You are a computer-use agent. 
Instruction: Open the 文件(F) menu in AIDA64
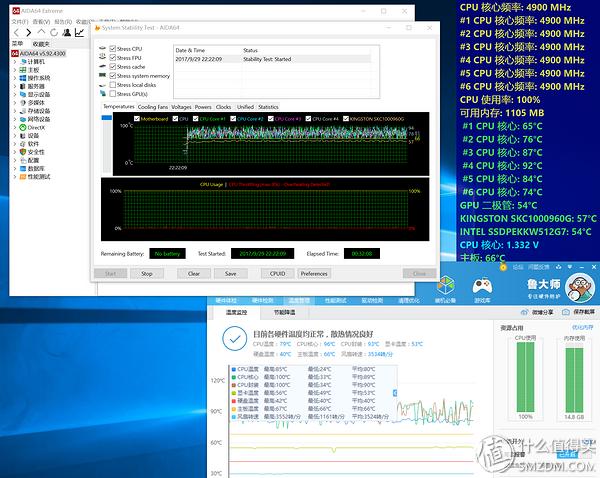20,21
